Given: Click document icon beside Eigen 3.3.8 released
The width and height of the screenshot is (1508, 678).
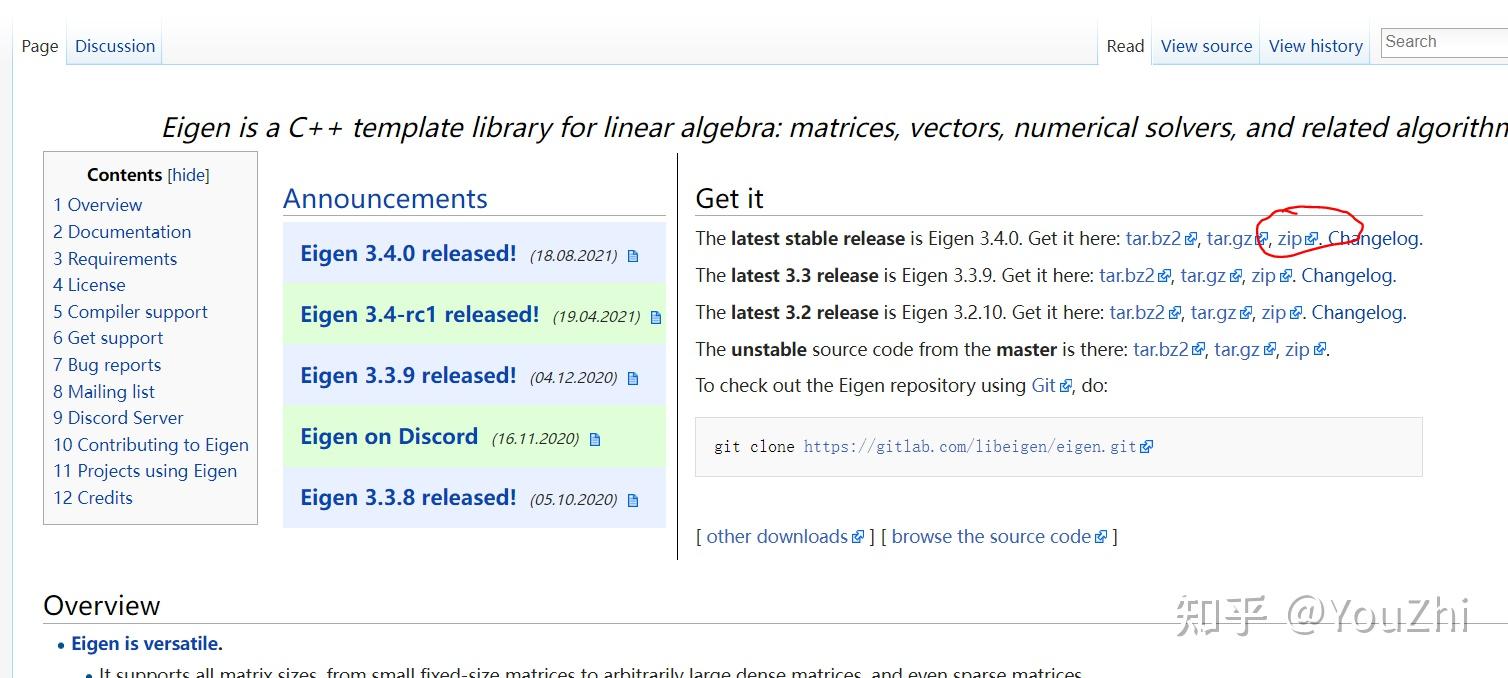Looking at the screenshot, I should point(633,500).
